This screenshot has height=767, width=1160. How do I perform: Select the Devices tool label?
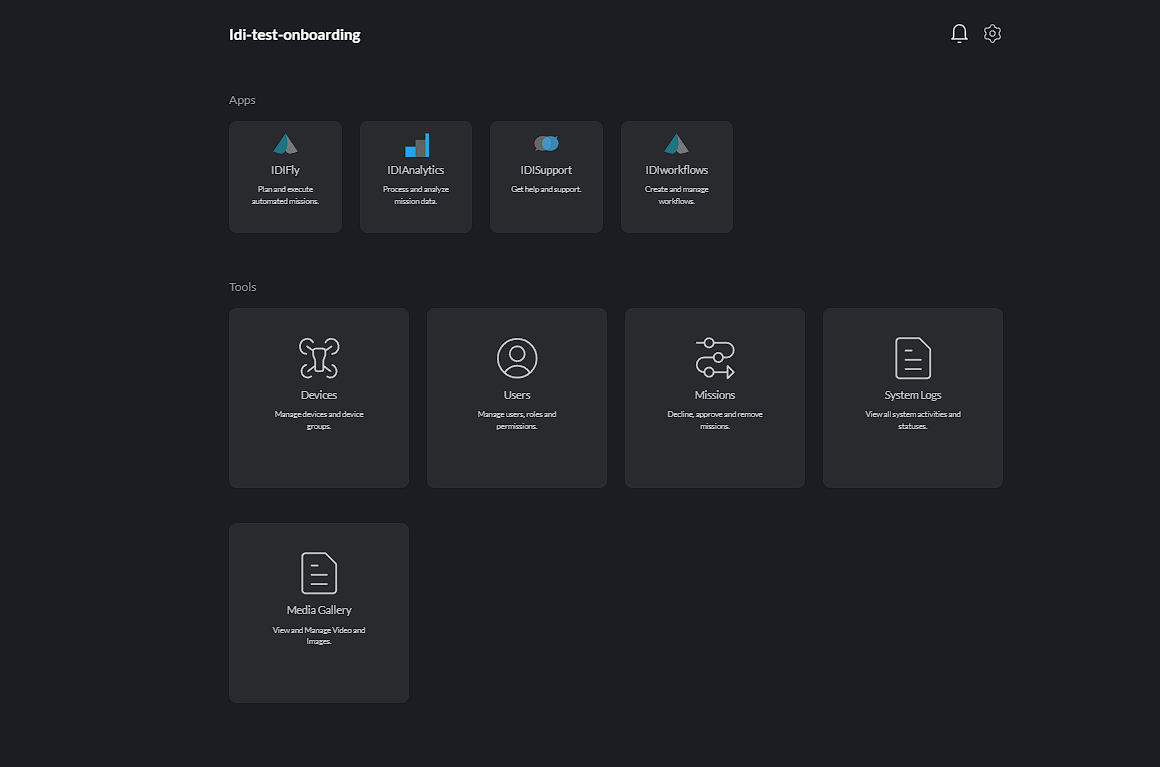click(x=319, y=395)
